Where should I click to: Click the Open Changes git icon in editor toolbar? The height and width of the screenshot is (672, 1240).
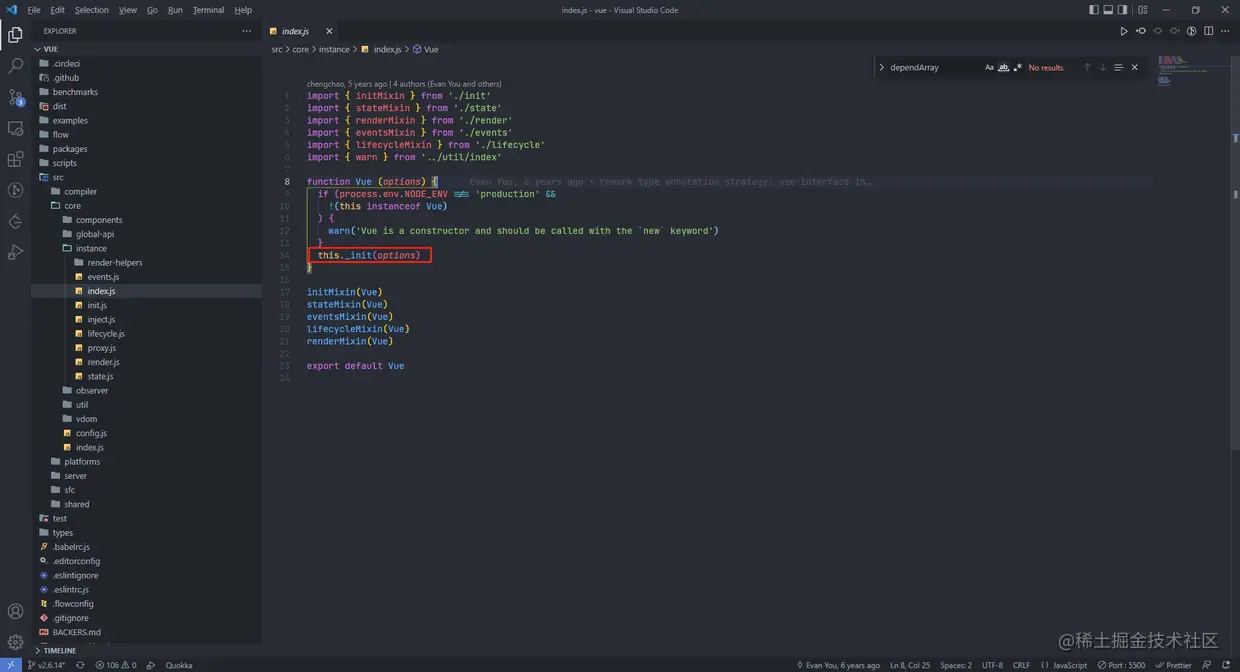pyautogui.click(x=1141, y=31)
